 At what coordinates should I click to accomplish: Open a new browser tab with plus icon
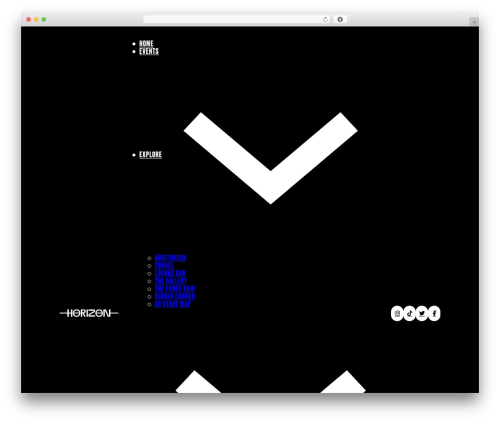474,22
